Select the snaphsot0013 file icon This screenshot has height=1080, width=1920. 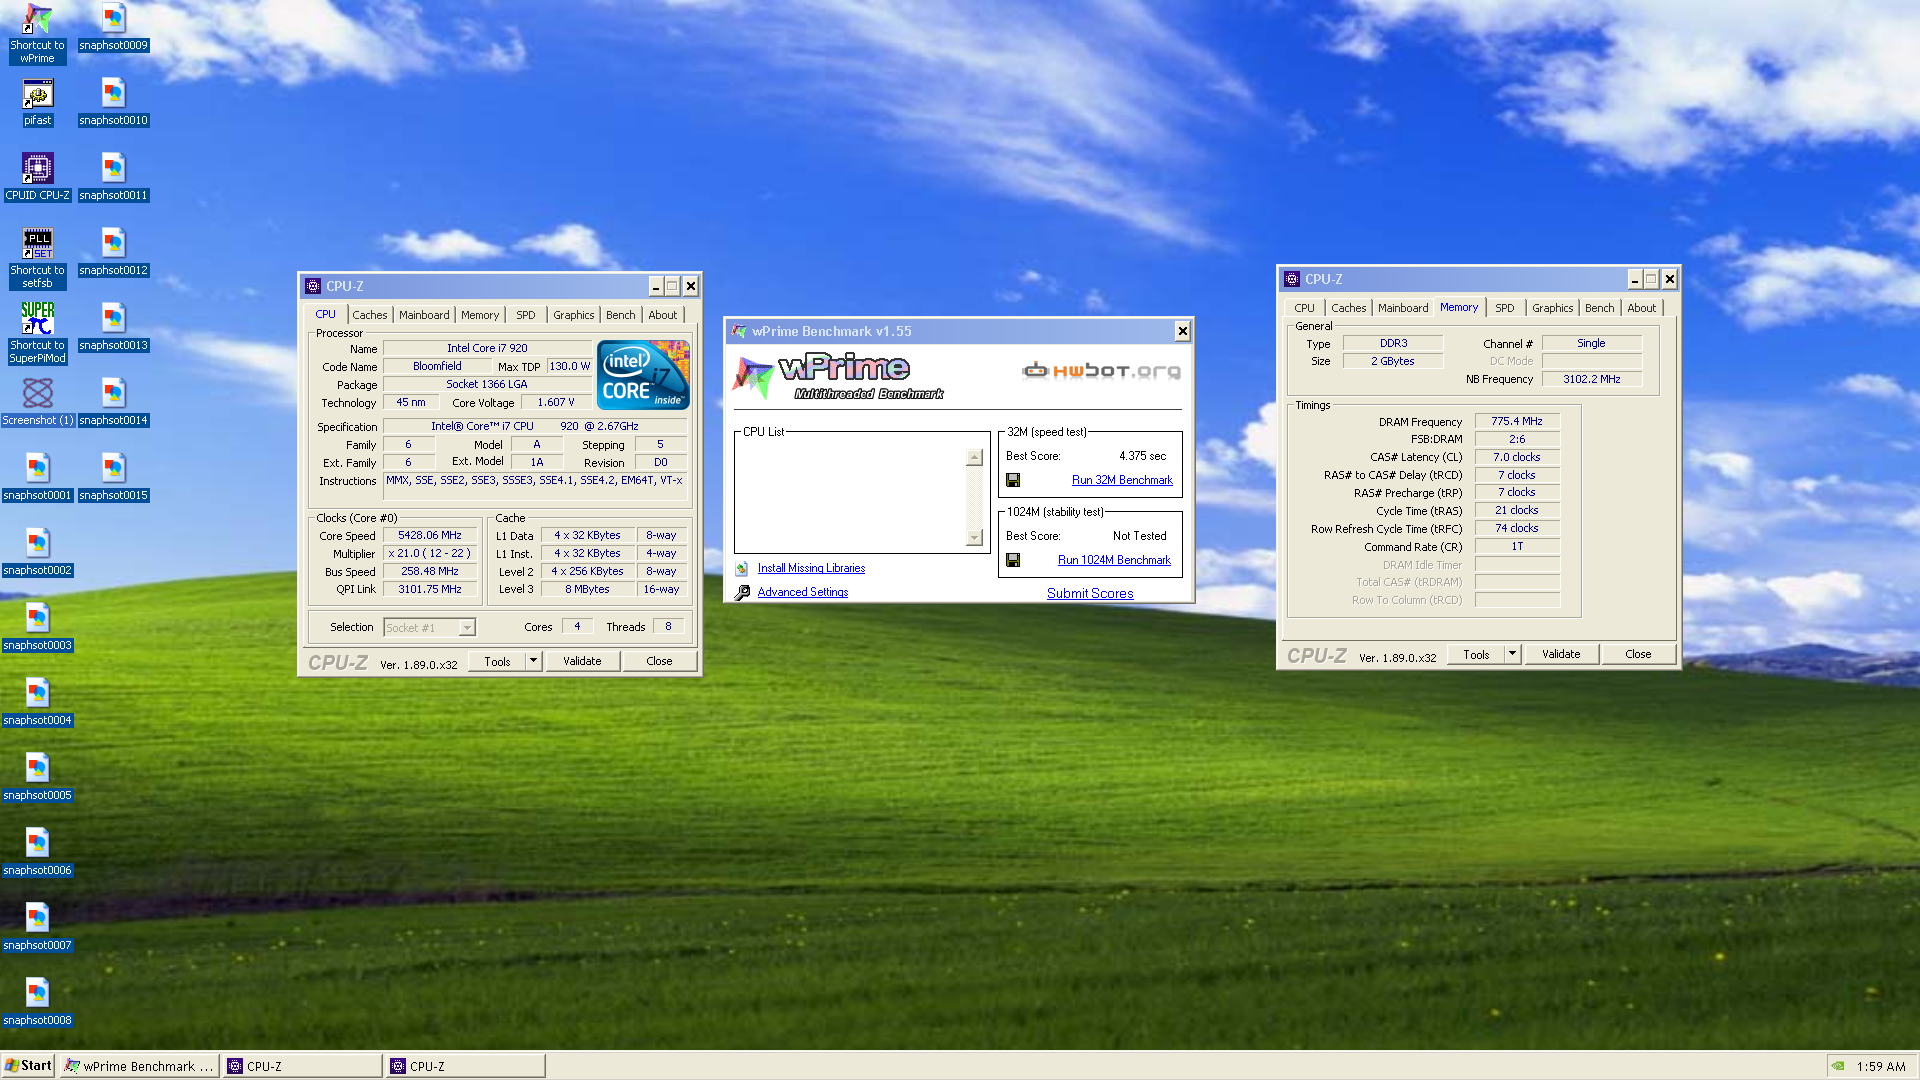click(x=113, y=327)
